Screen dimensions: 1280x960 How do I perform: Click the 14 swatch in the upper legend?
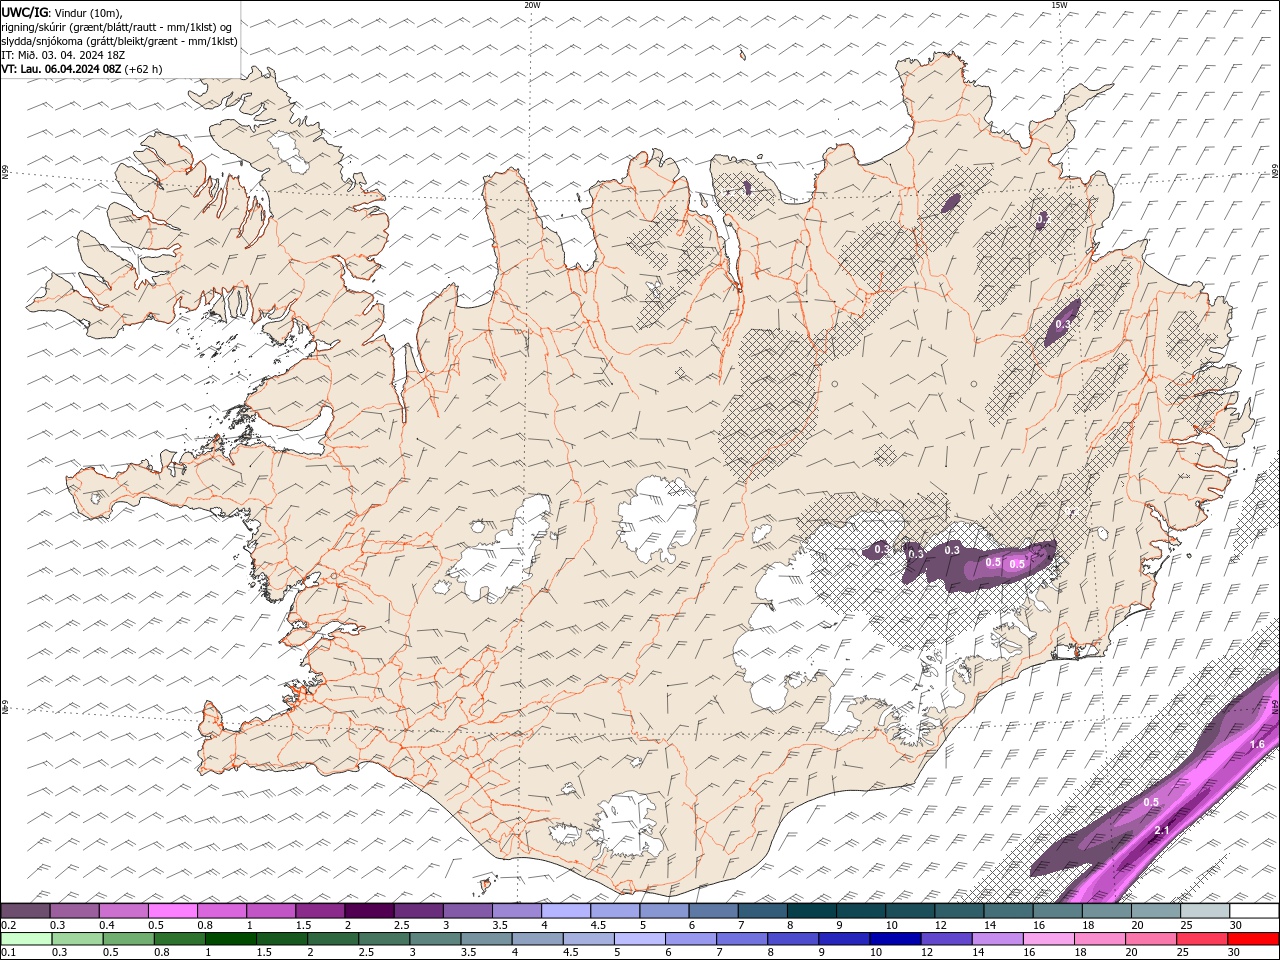click(x=1008, y=911)
